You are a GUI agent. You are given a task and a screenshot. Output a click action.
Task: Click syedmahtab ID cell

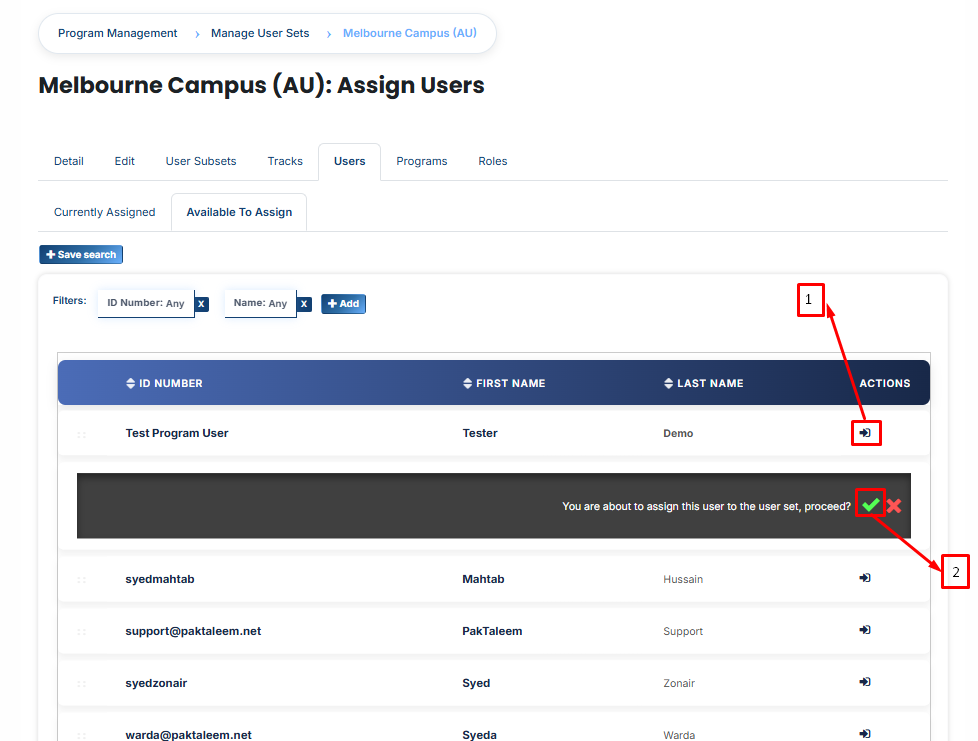[x=160, y=579]
